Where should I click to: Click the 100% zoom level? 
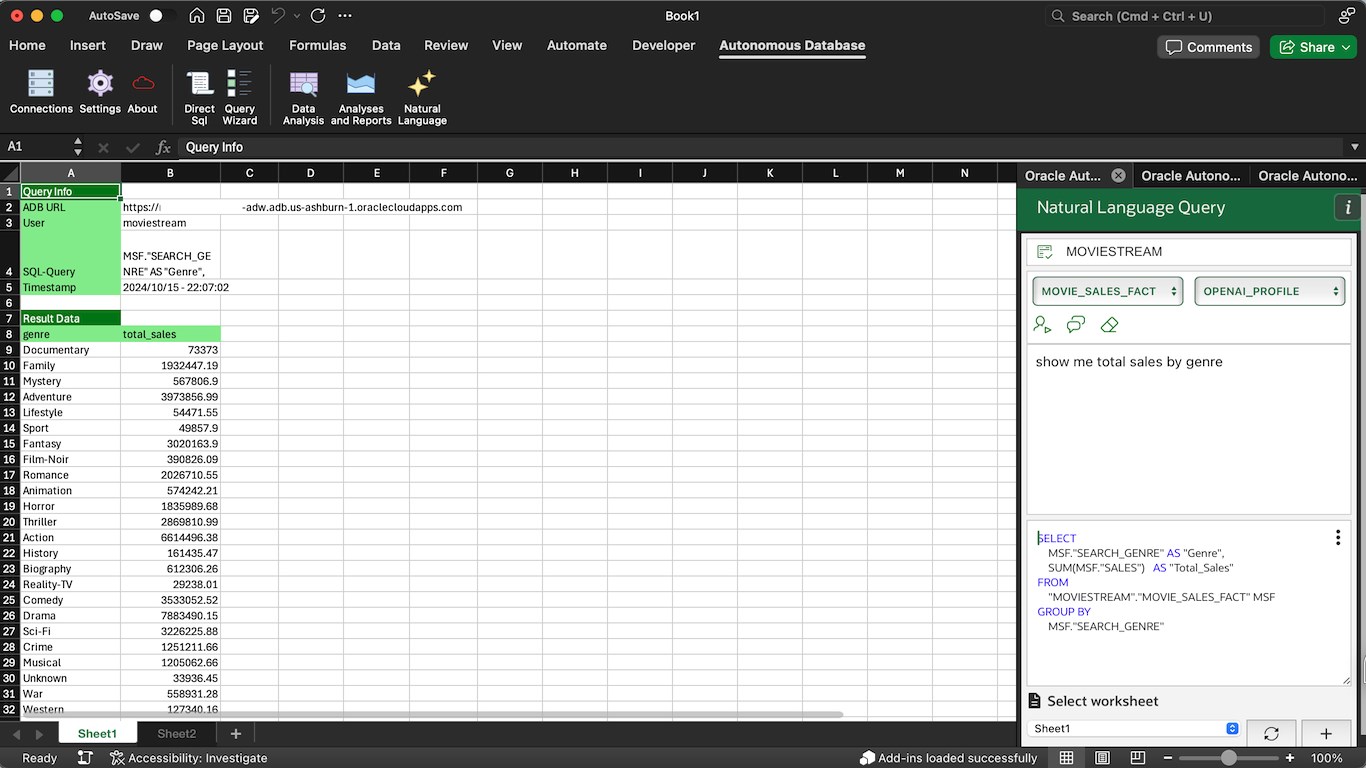click(1327, 758)
